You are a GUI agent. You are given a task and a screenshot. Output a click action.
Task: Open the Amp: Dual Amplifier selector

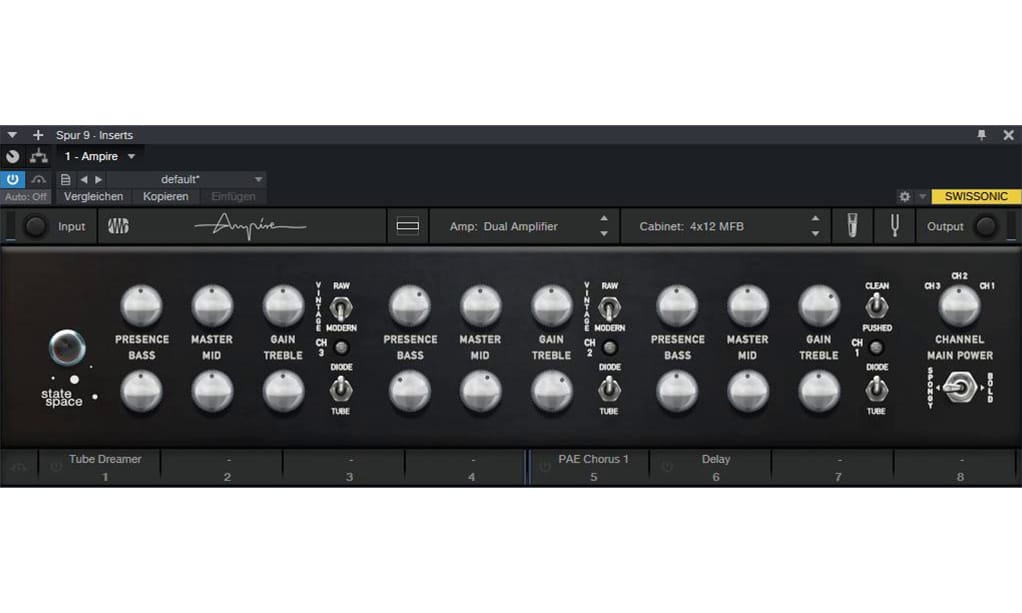[x=504, y=226]
